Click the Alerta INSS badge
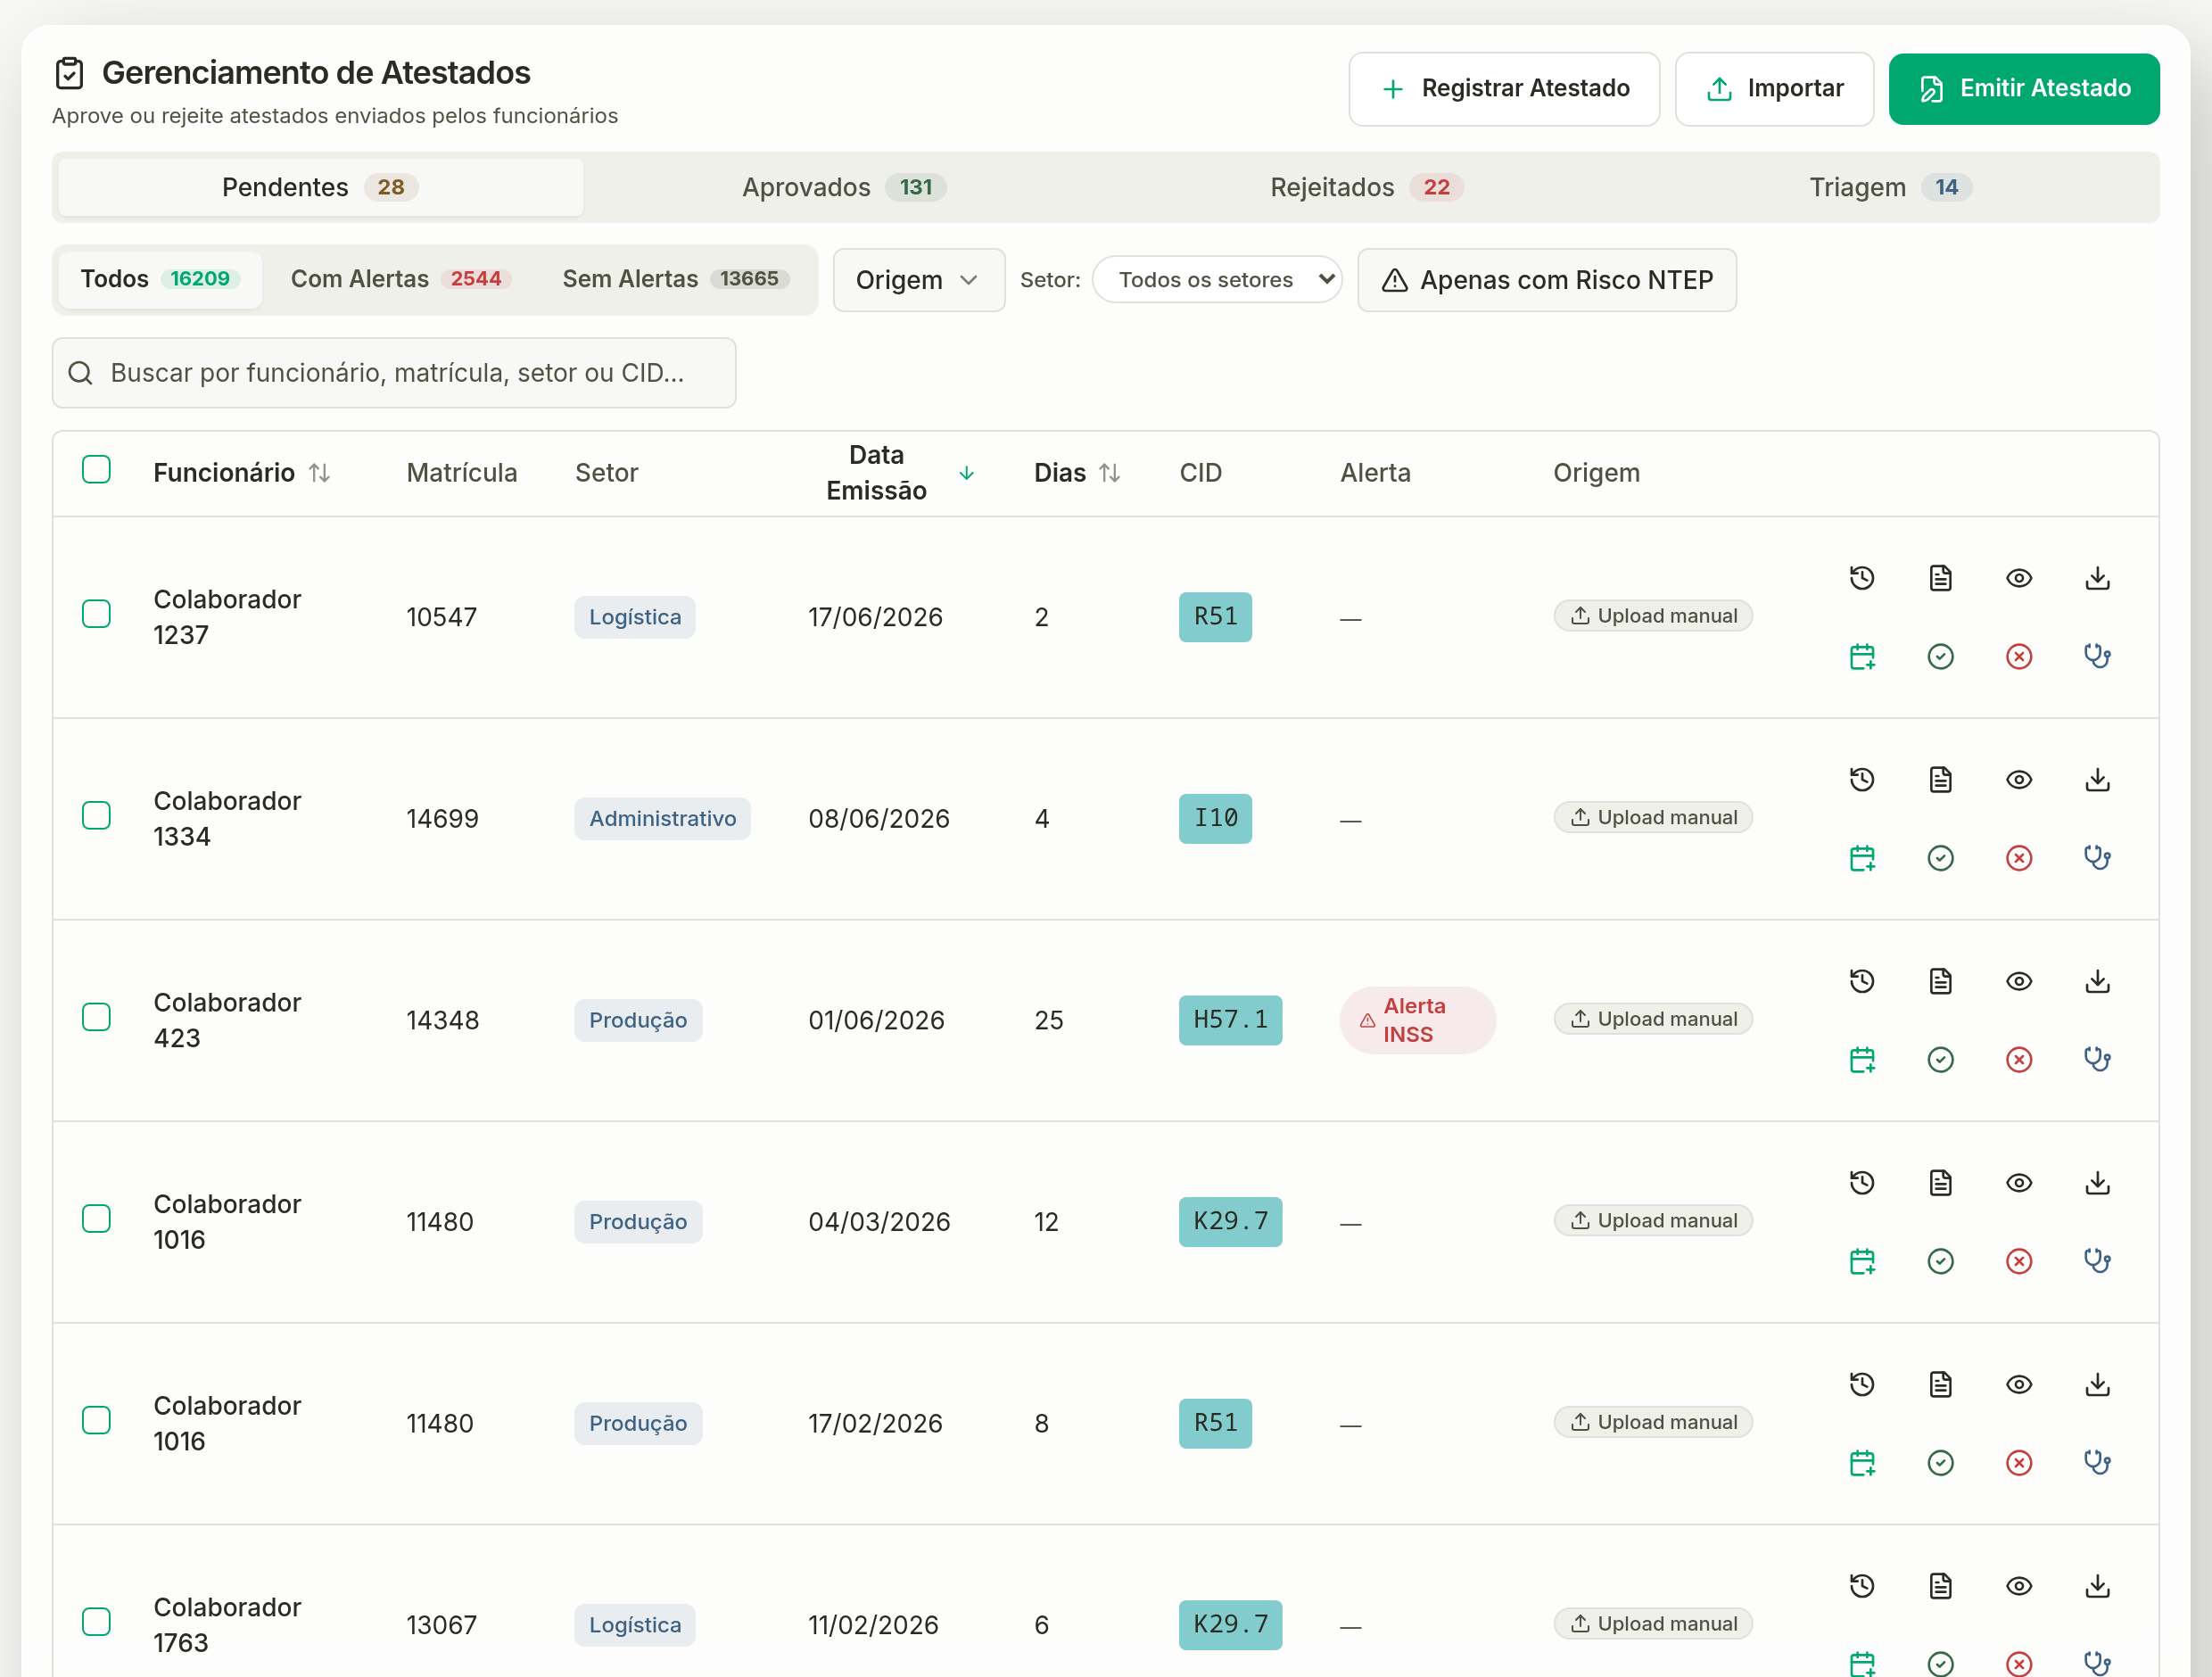 (1417, 1020)
